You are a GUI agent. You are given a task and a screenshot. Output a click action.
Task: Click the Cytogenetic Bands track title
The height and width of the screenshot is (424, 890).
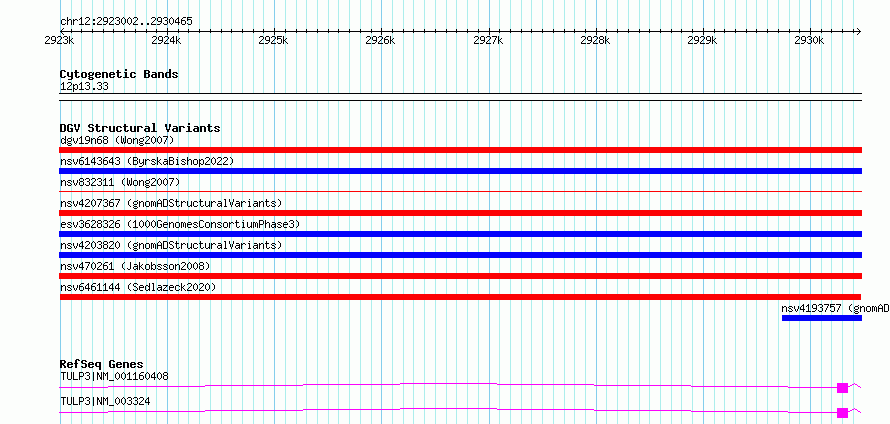coord(119,74)
